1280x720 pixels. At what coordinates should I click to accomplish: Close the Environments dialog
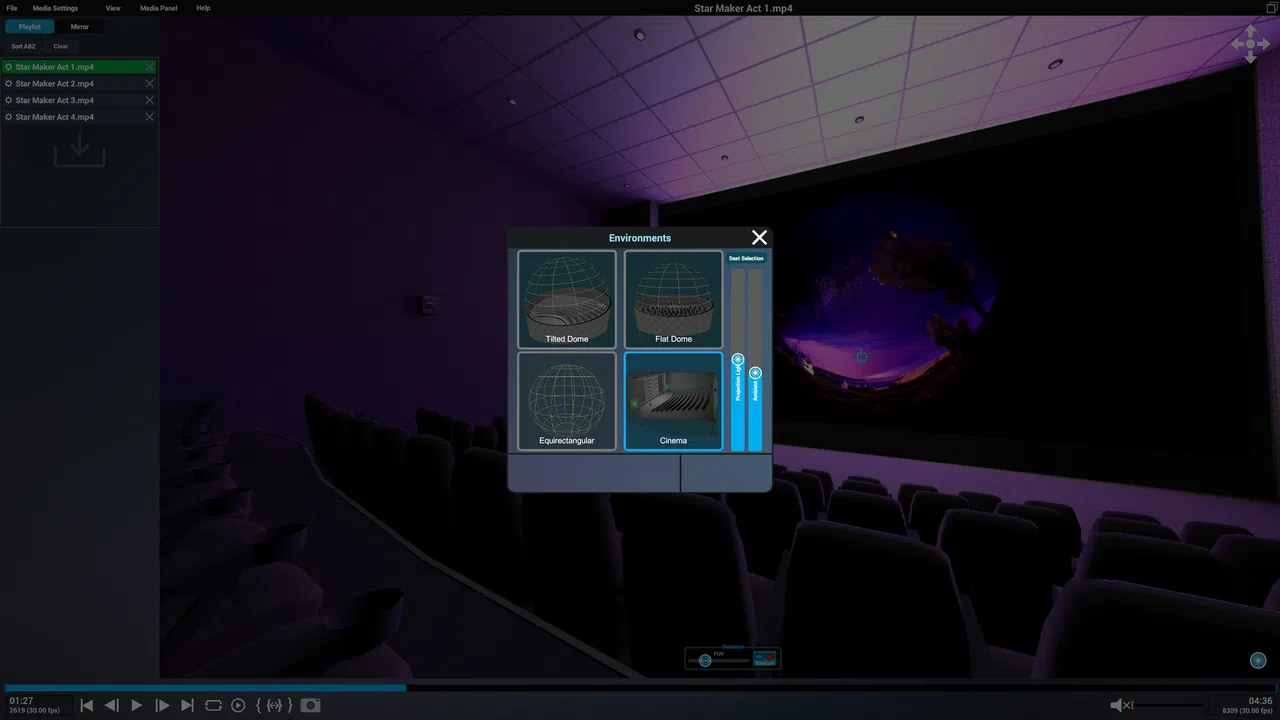(760, 237)
